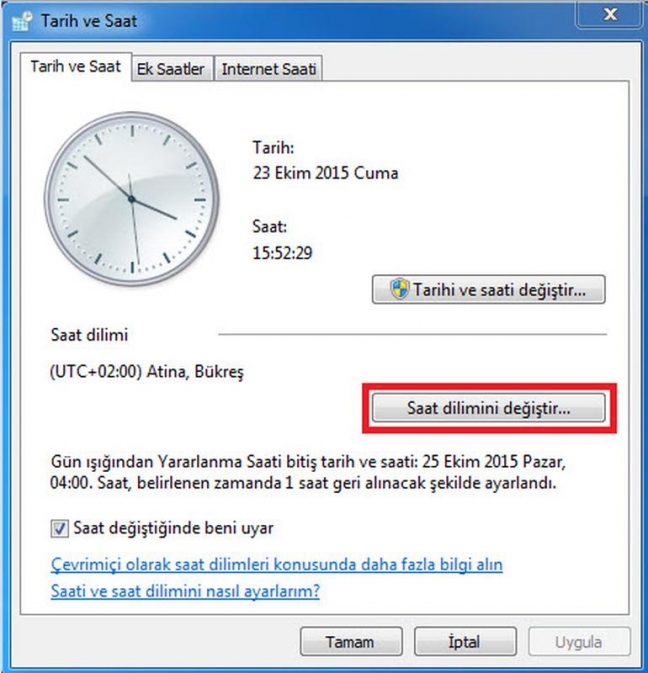Click the UTC+02:00 Atina, Bükreş time zone text
This screenshot has width=648, height=673.
click(x=147, y=371)
